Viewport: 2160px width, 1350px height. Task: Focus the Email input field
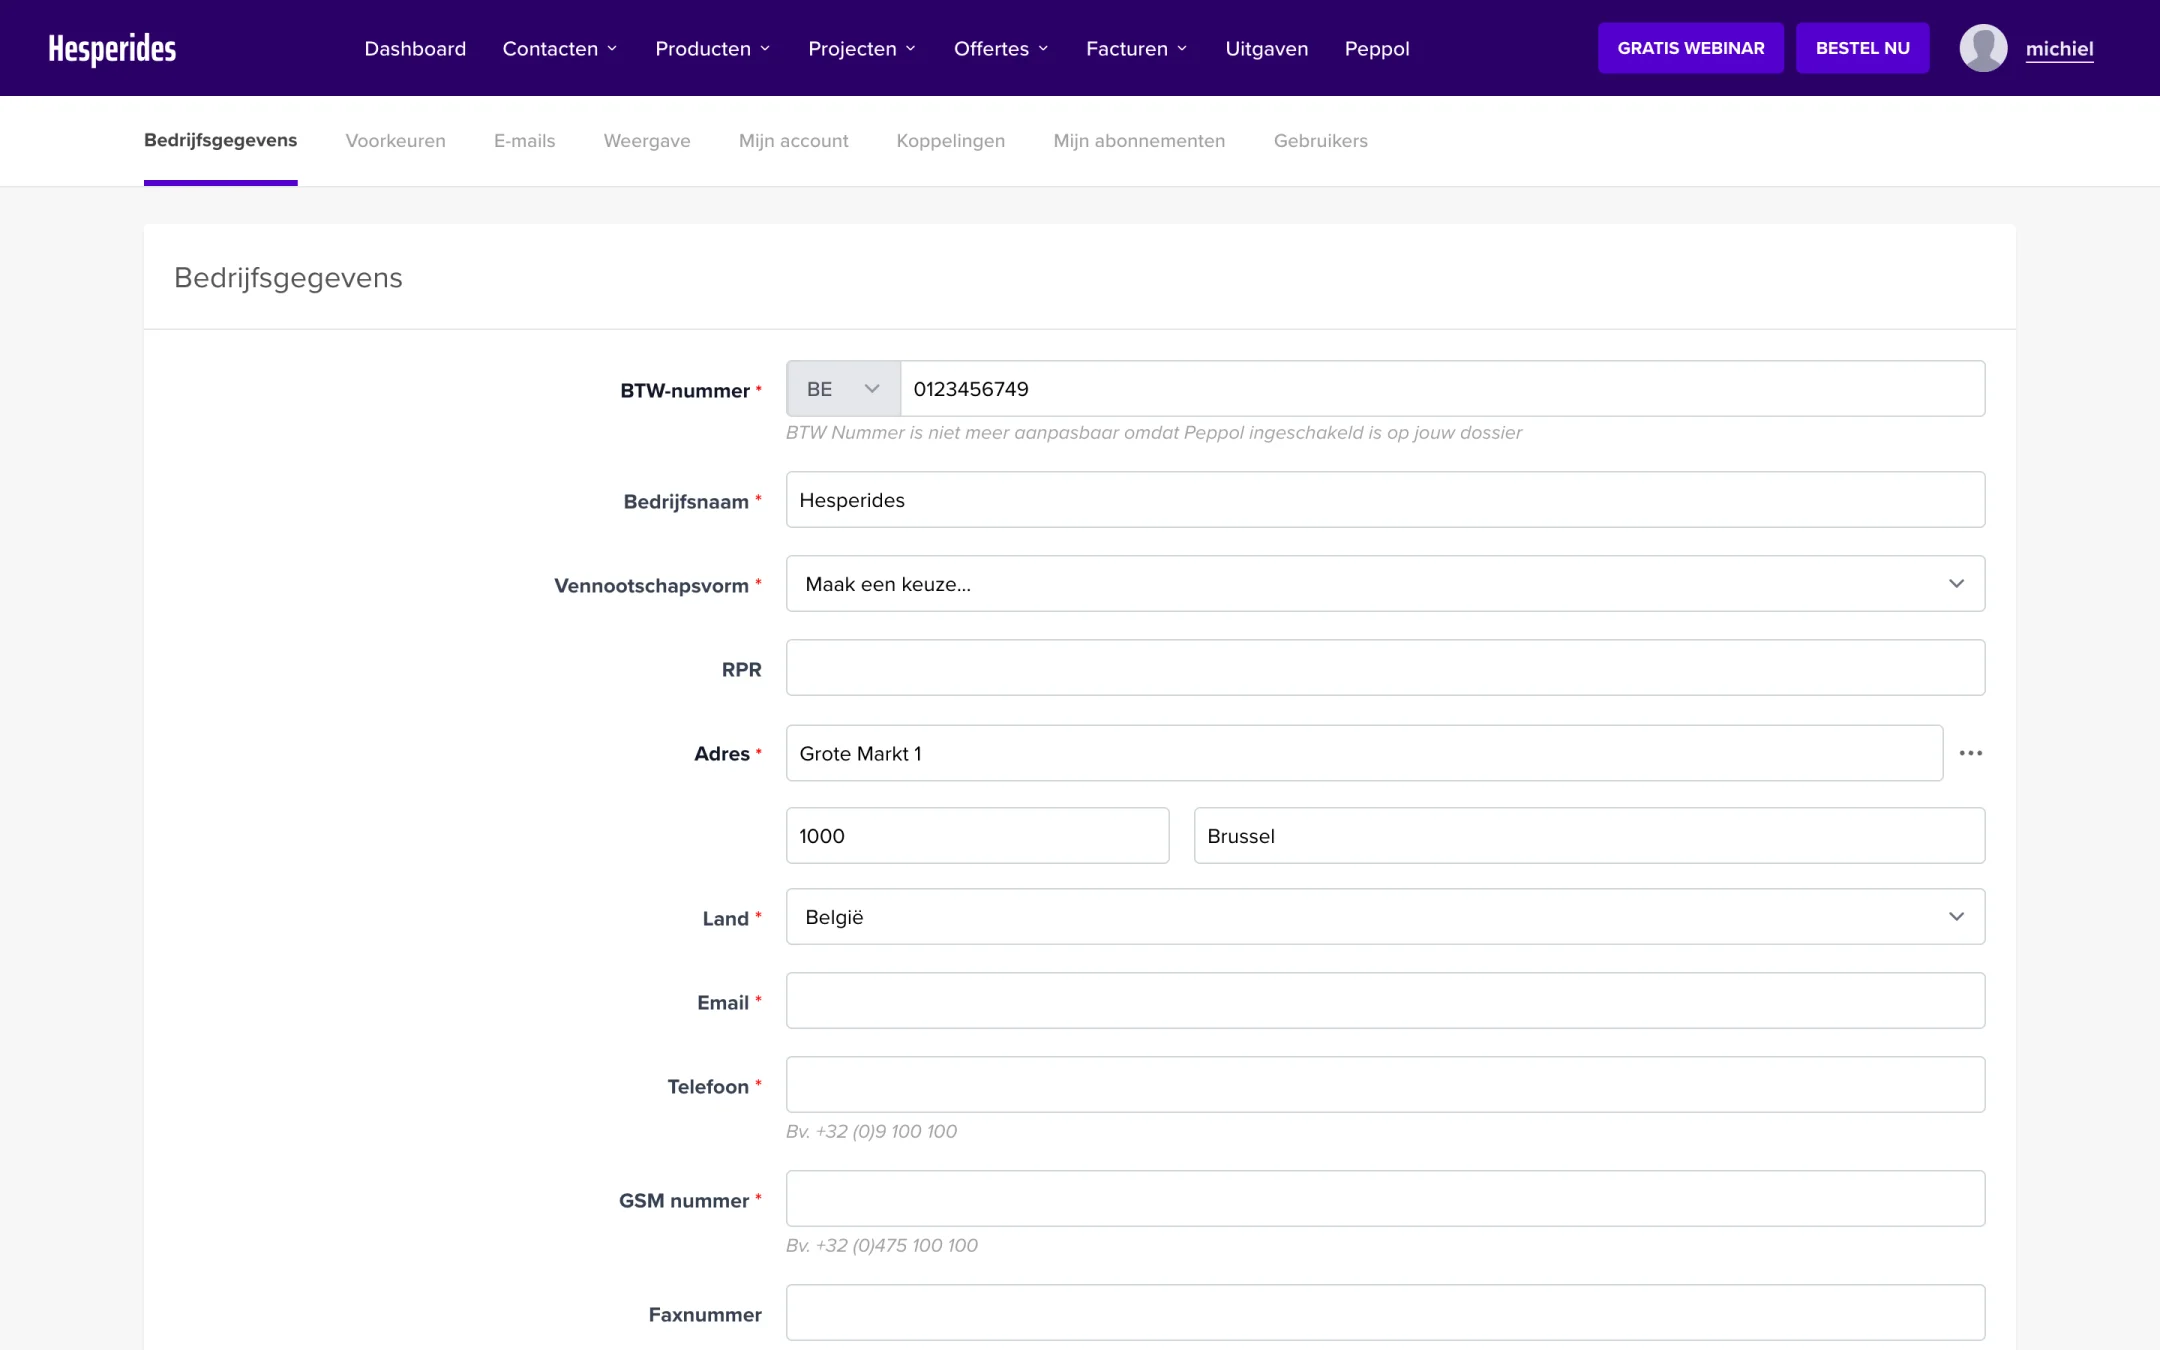(x=1385, y=1001)
